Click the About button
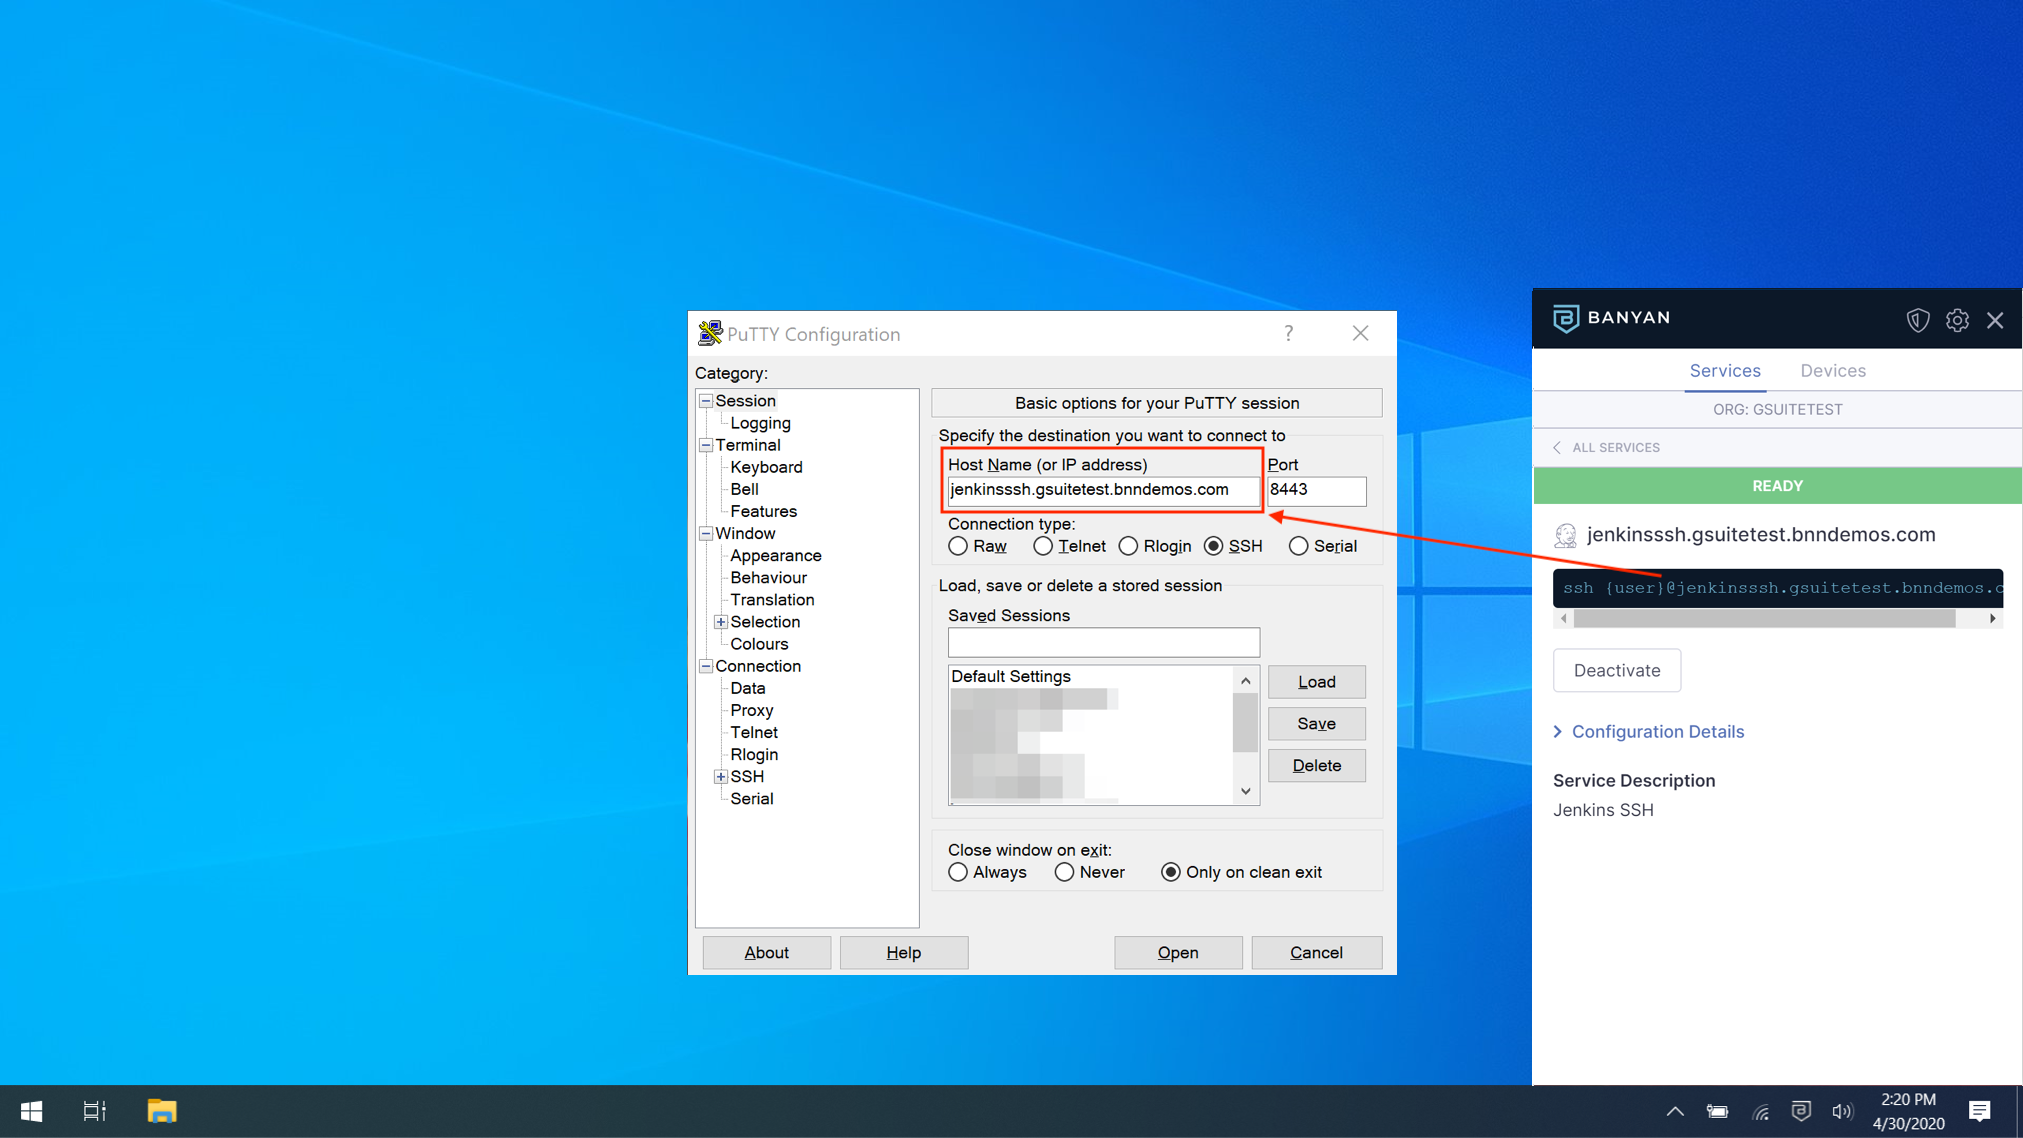The height and width of the screenshot is (1138, 2023). [x=766, y=953]
